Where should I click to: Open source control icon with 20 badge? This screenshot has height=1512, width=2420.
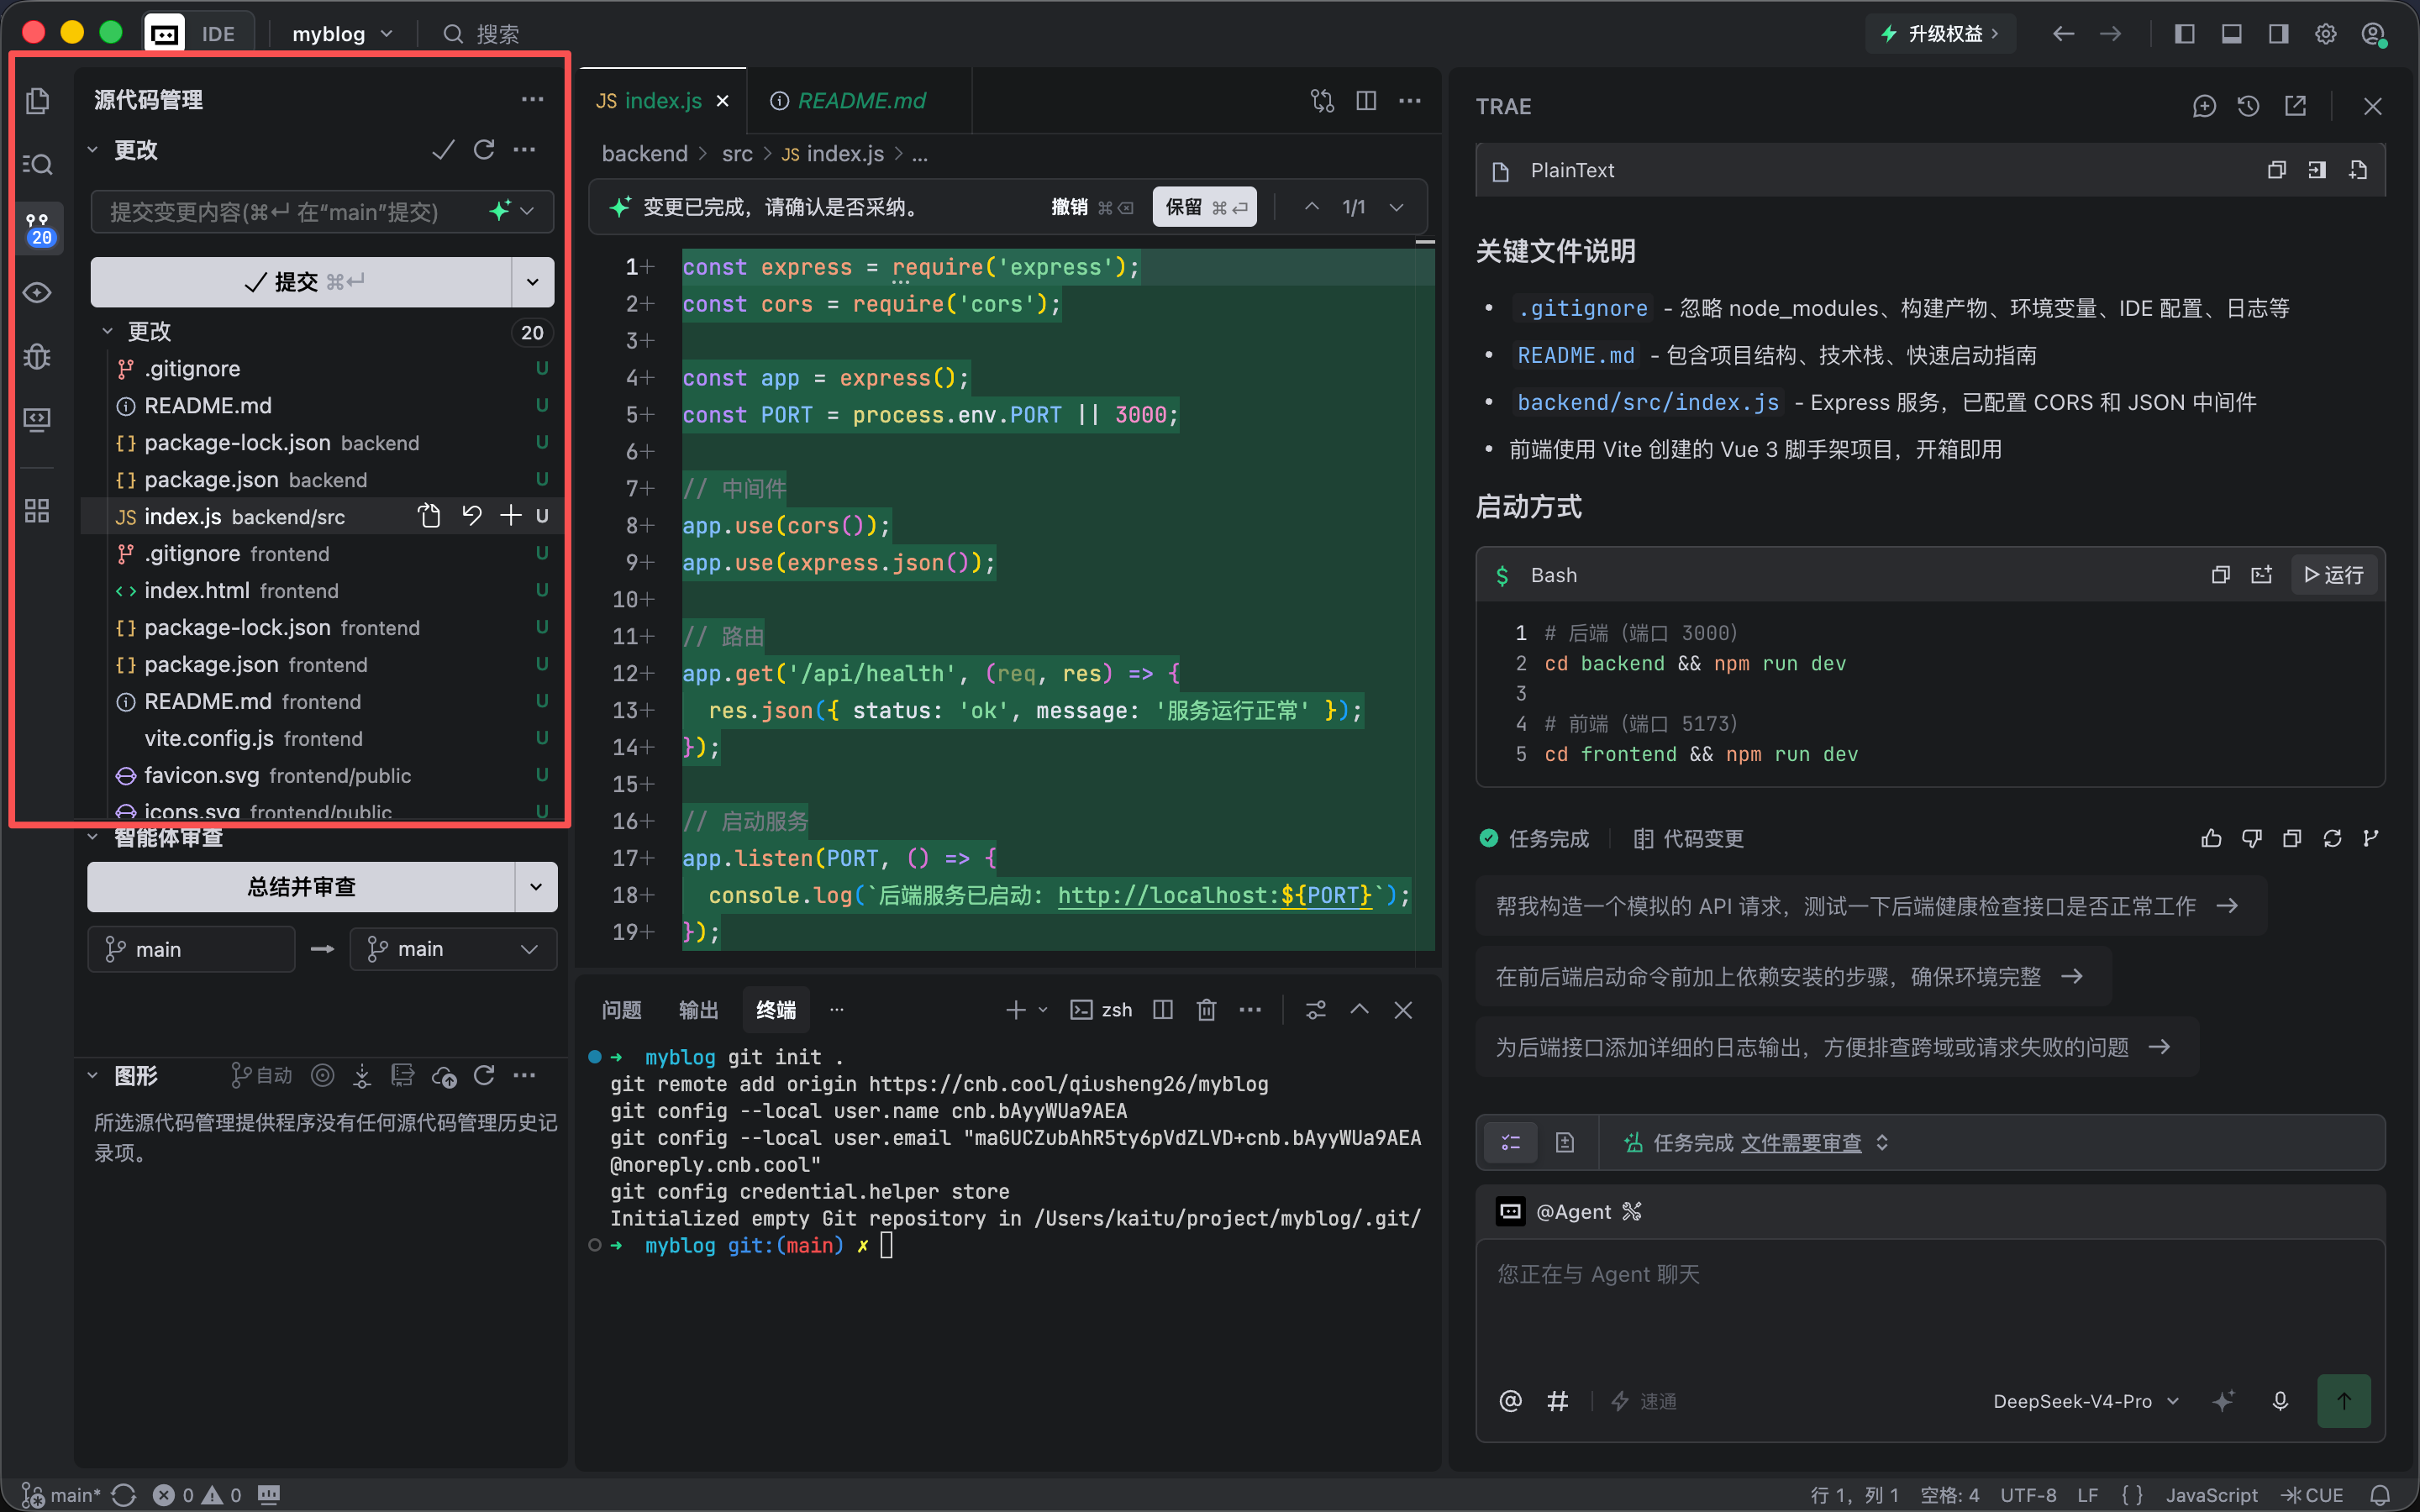pos(38,228)
